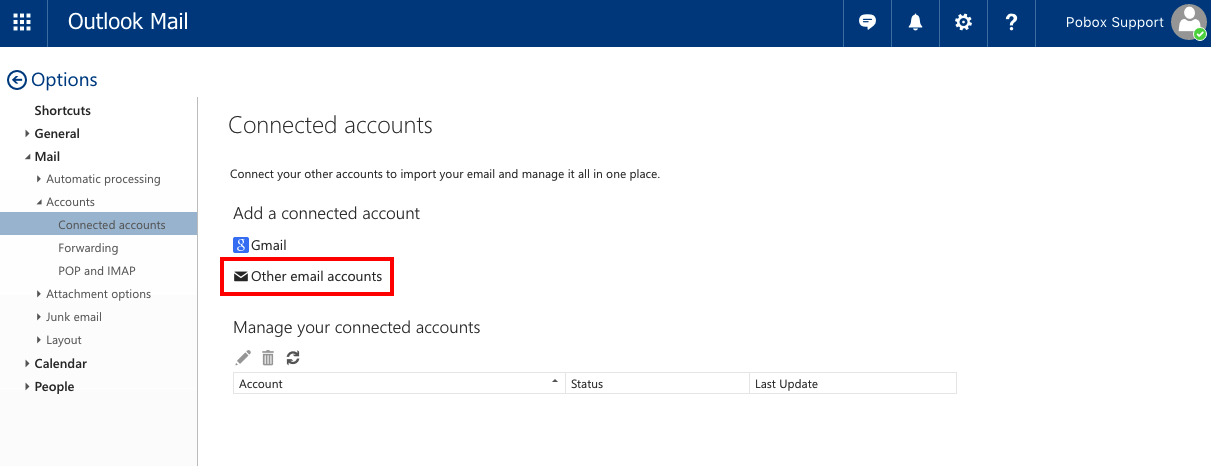This screenshot has width=1211, height=466.
Task: Show notifications bell
Action: 915,22
